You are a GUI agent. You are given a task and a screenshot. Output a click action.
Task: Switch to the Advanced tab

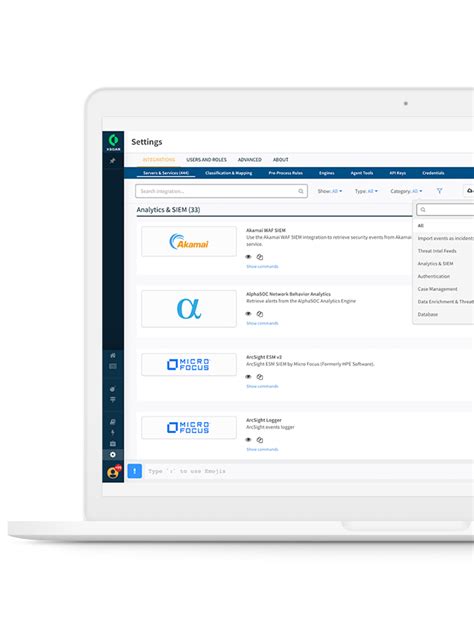tap(249, 160)
